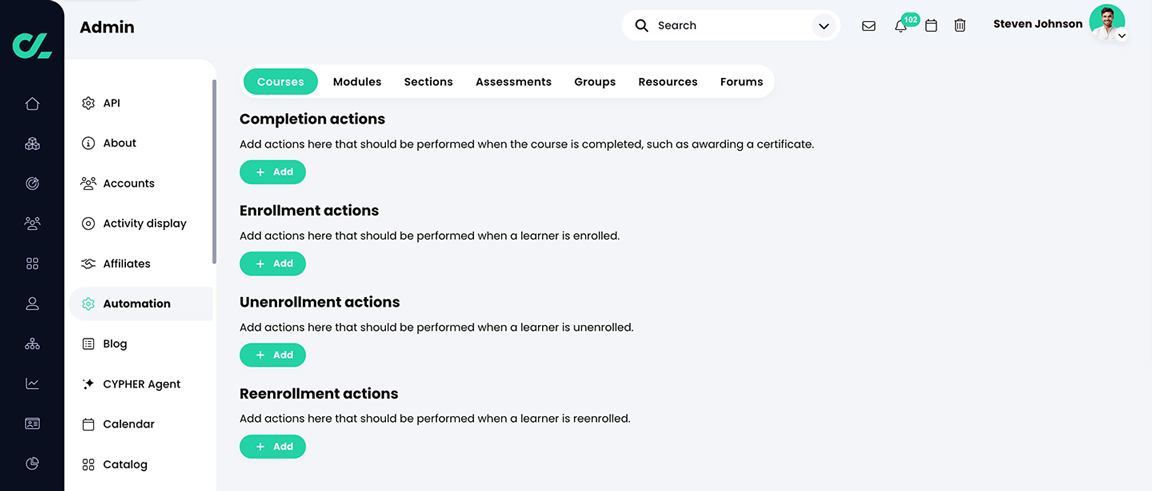Click the info icon beside About
The height and width of the screenshot is (491, 1152).
pos(88,143)
